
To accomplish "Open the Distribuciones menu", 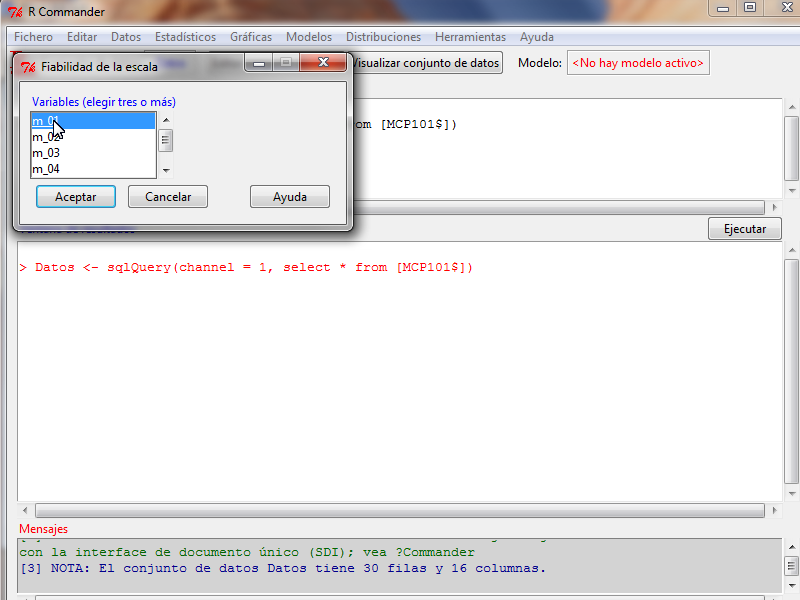I will pos(383,37).
